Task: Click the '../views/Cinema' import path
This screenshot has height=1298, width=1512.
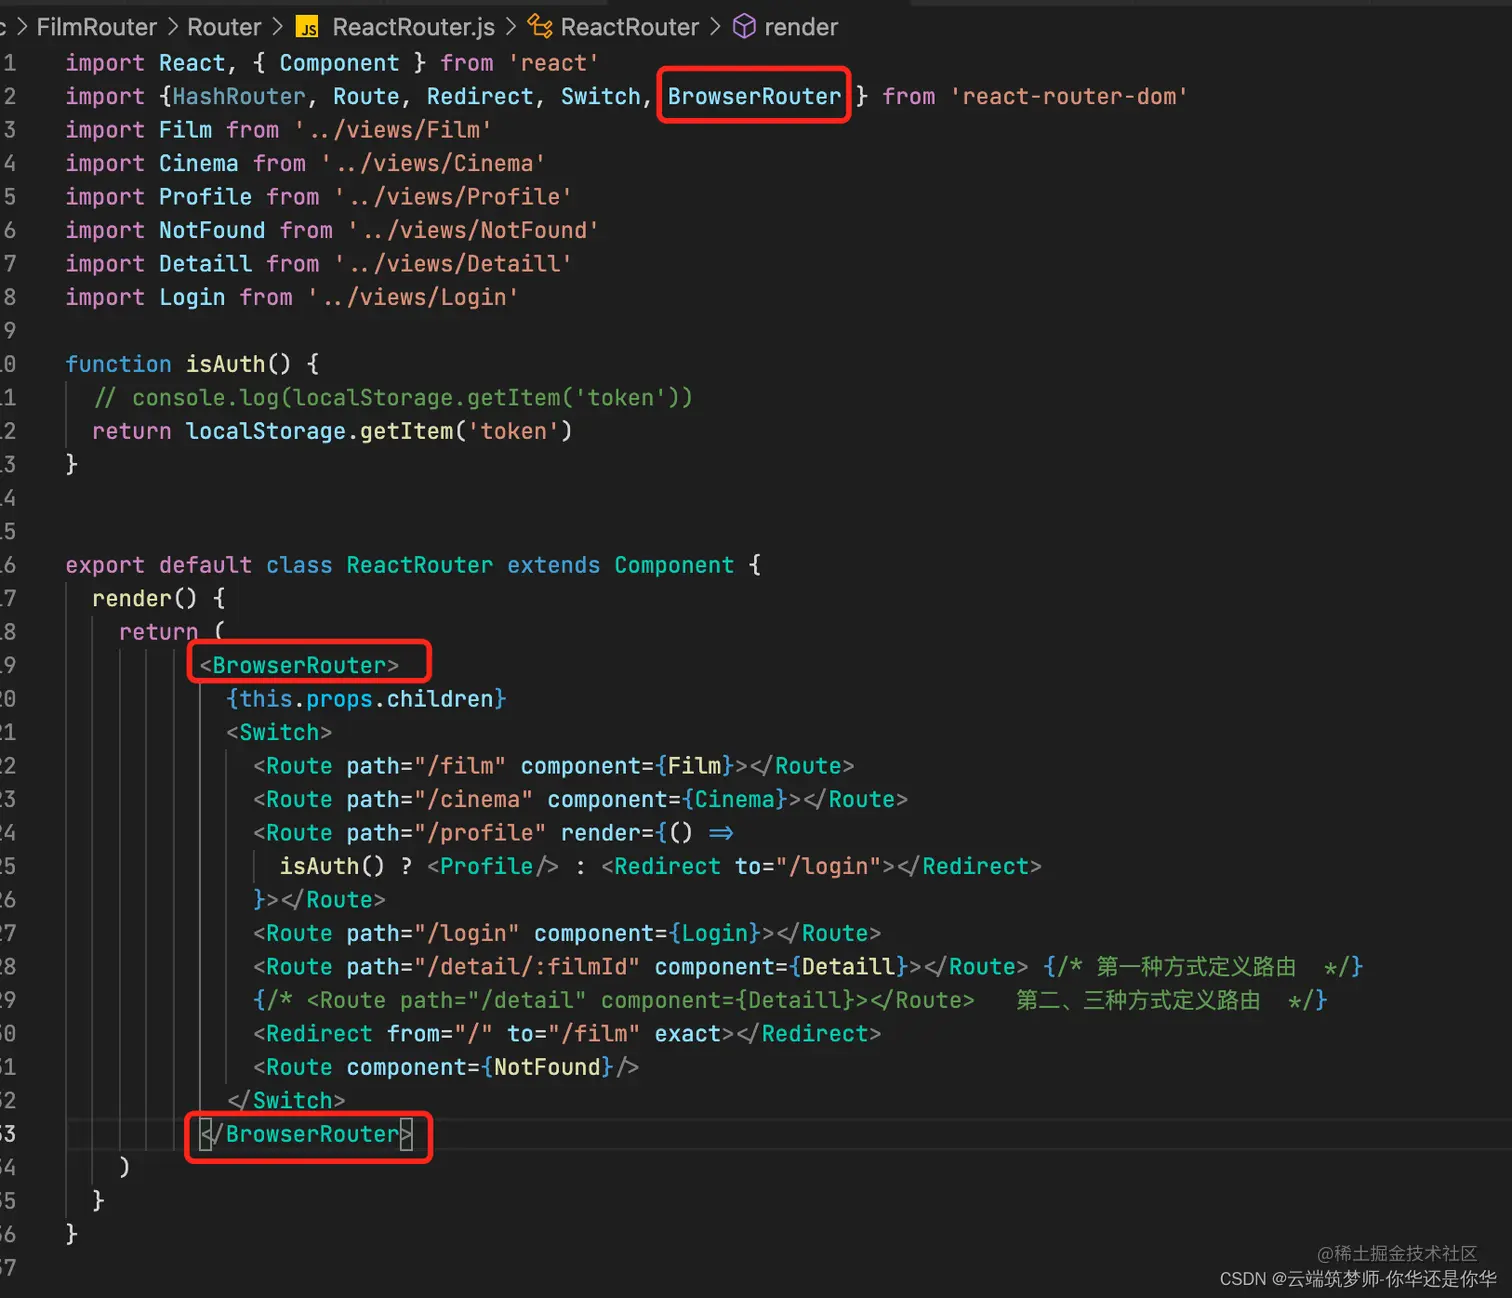Action: point(433,163)
